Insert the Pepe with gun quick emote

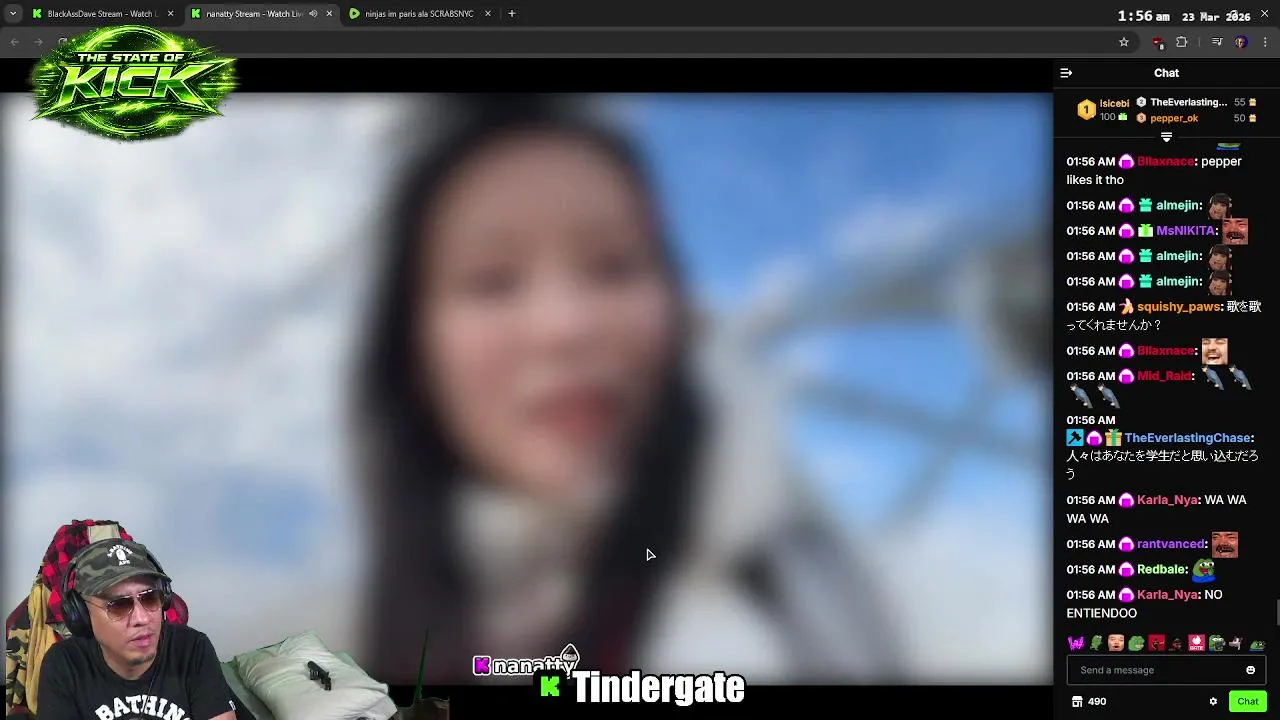tap(1216, 643)
